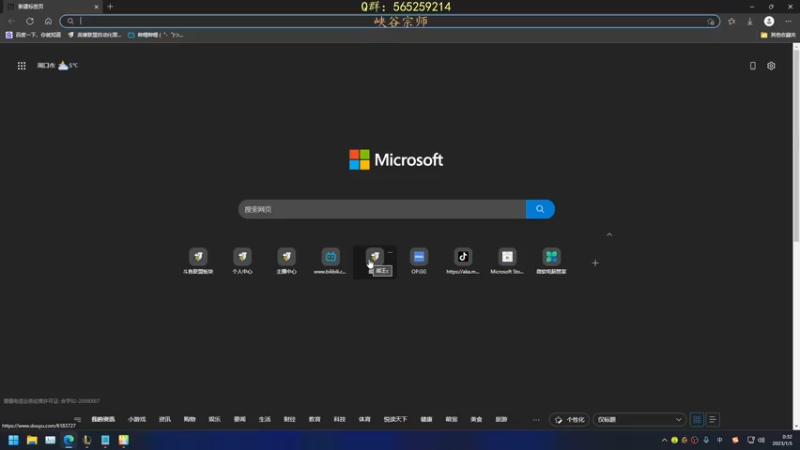Open the TikTok quick link tile
This screenshot has height=450, width=800.
[x=463, y=261]
